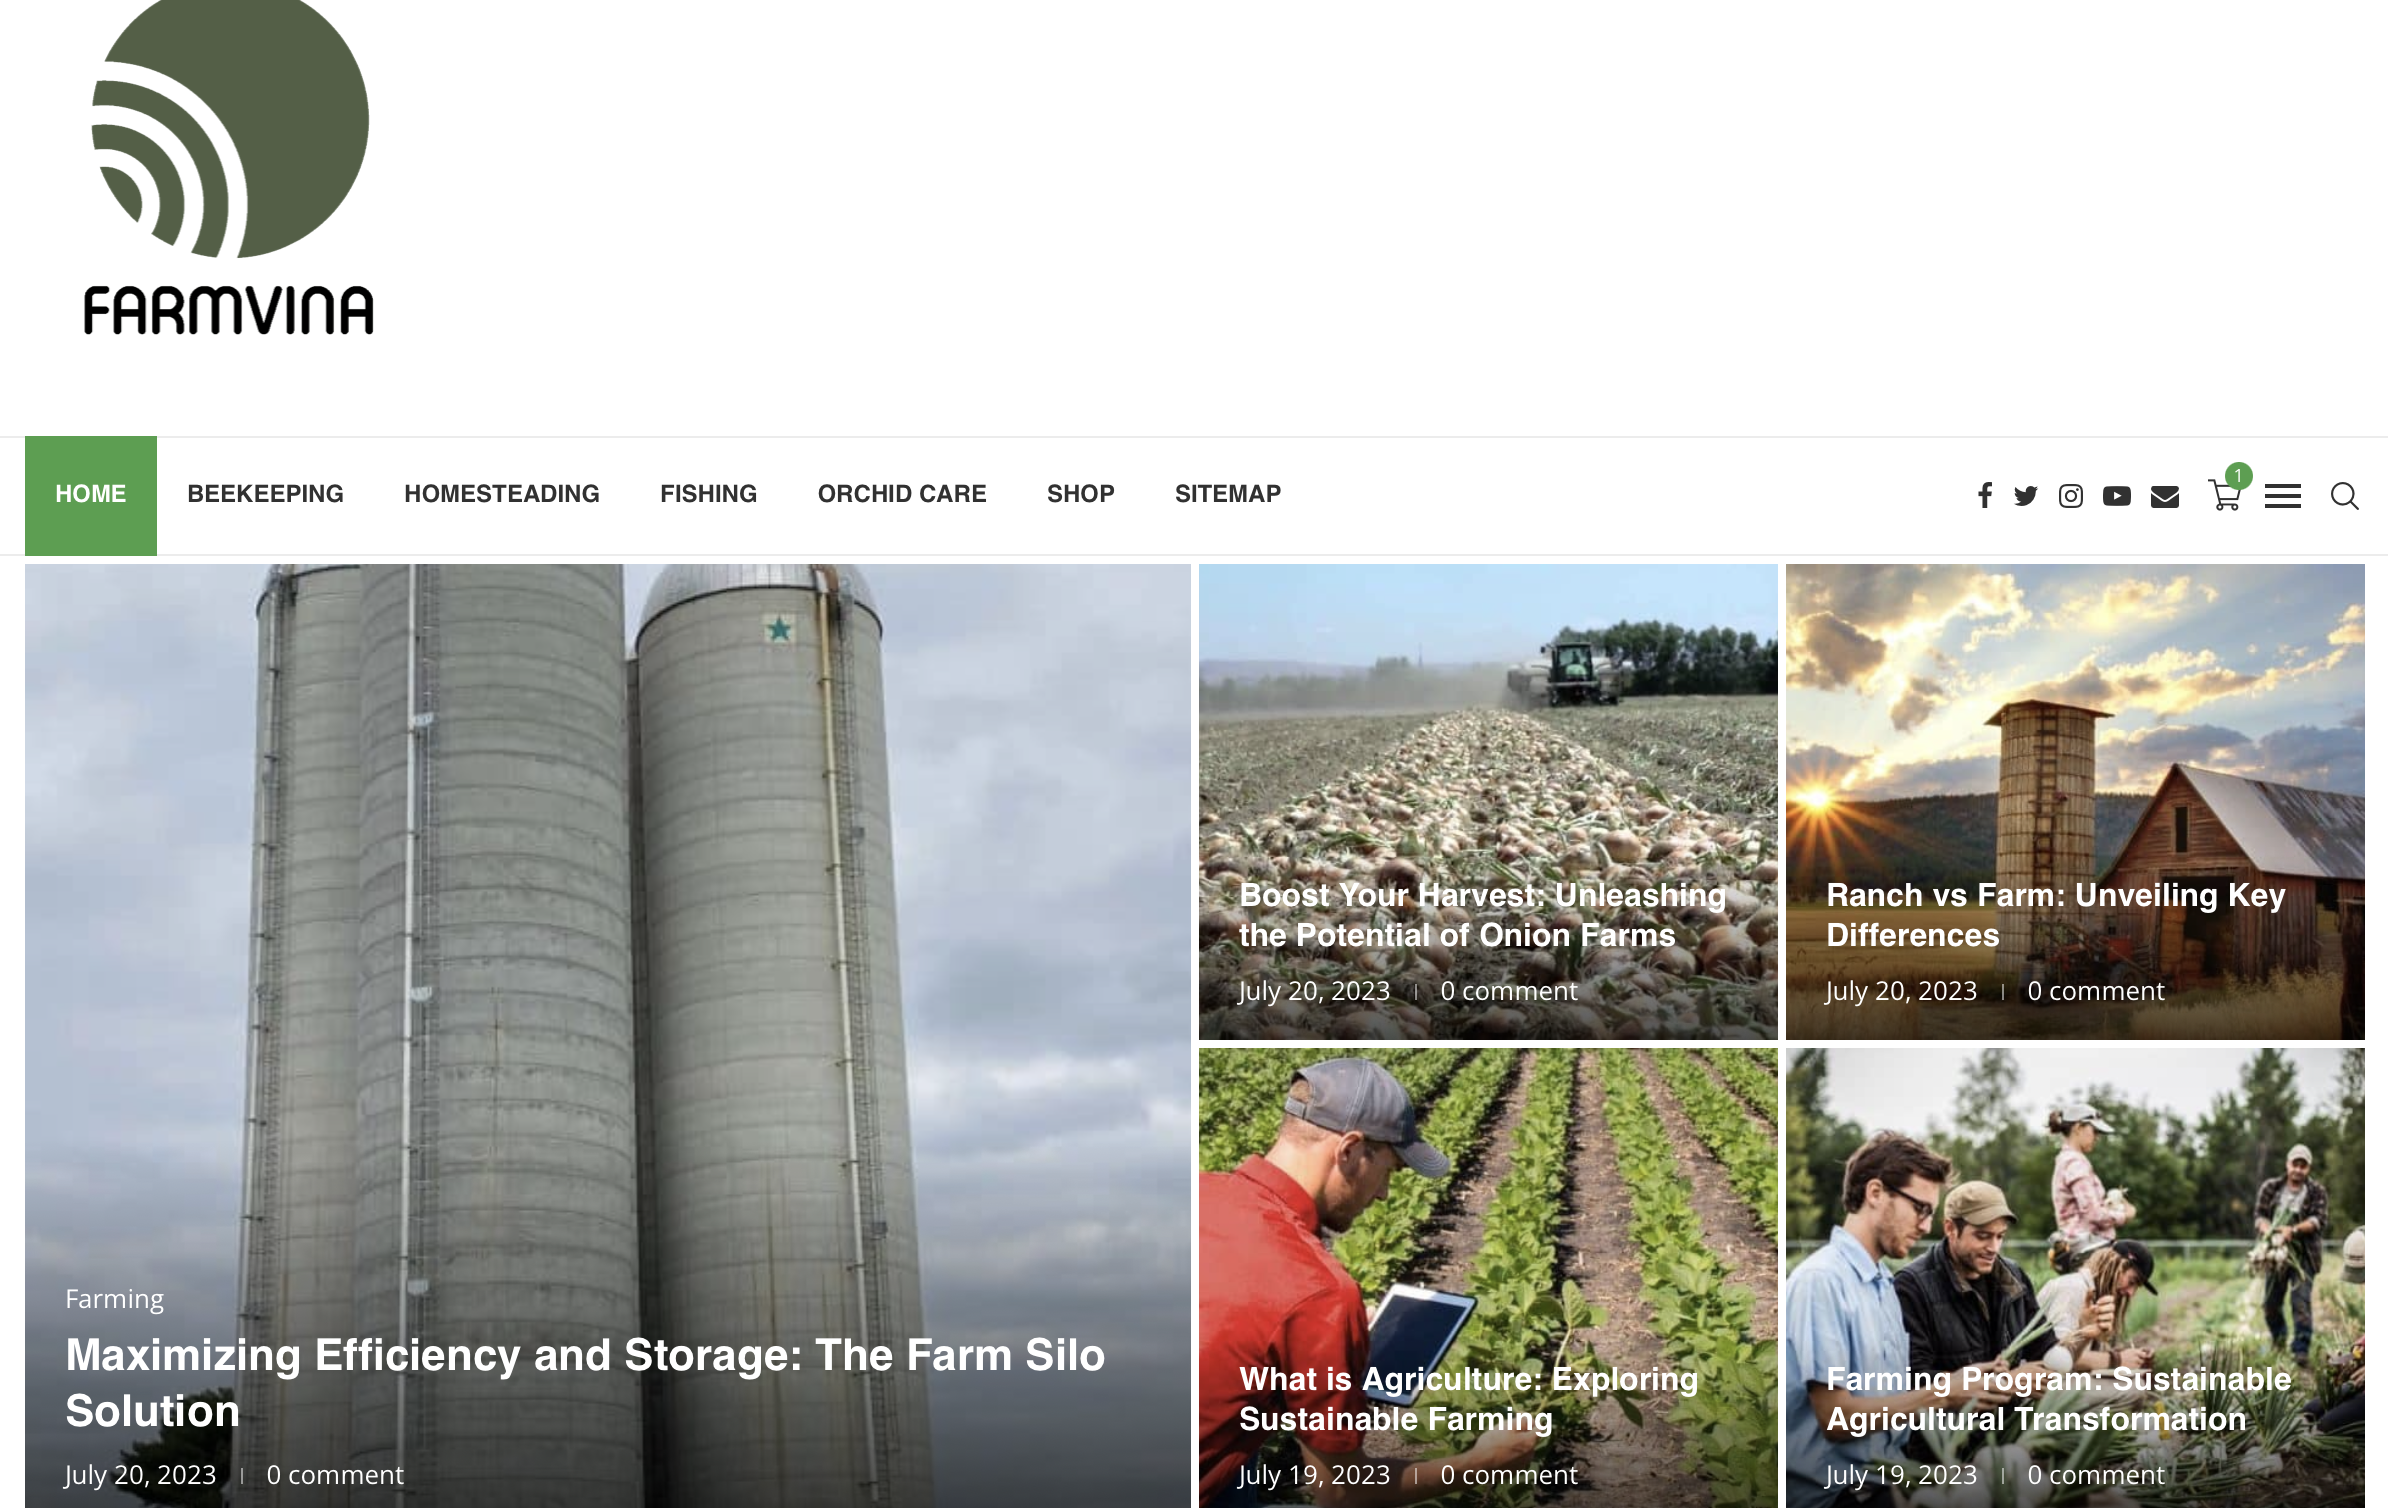Open the Beekeeping menu item
The height and width of the screenshot is (1508, 2388).
coord(265,494)
